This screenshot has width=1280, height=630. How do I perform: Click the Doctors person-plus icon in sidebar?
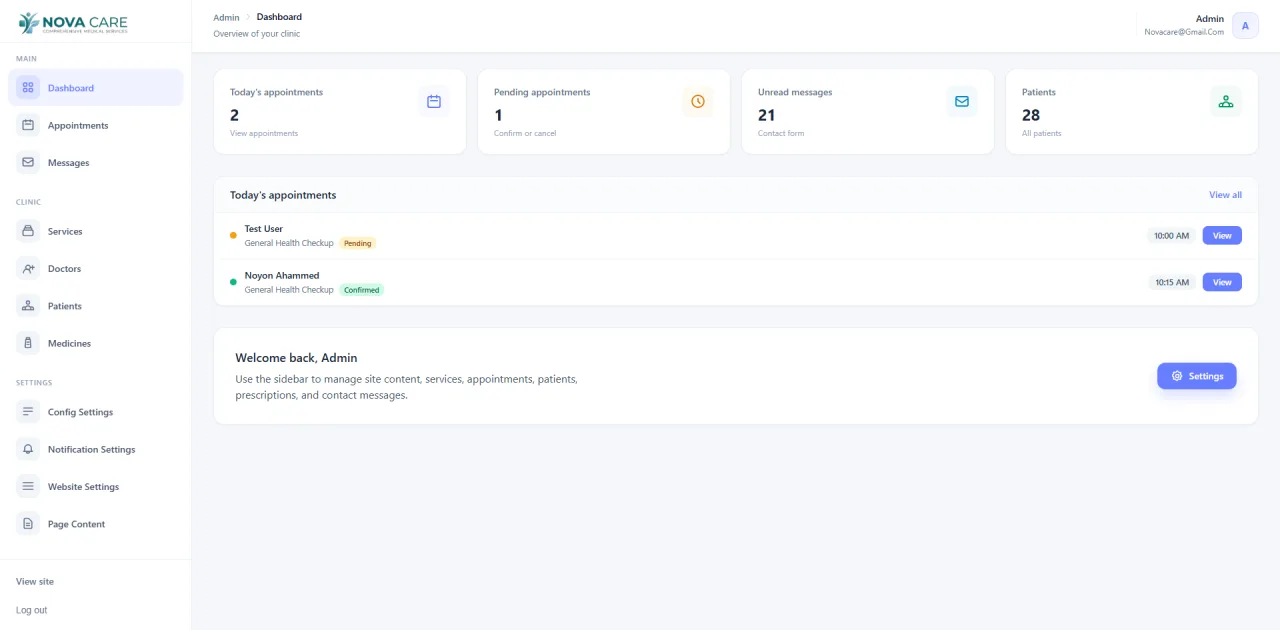[x=28, y=269]
